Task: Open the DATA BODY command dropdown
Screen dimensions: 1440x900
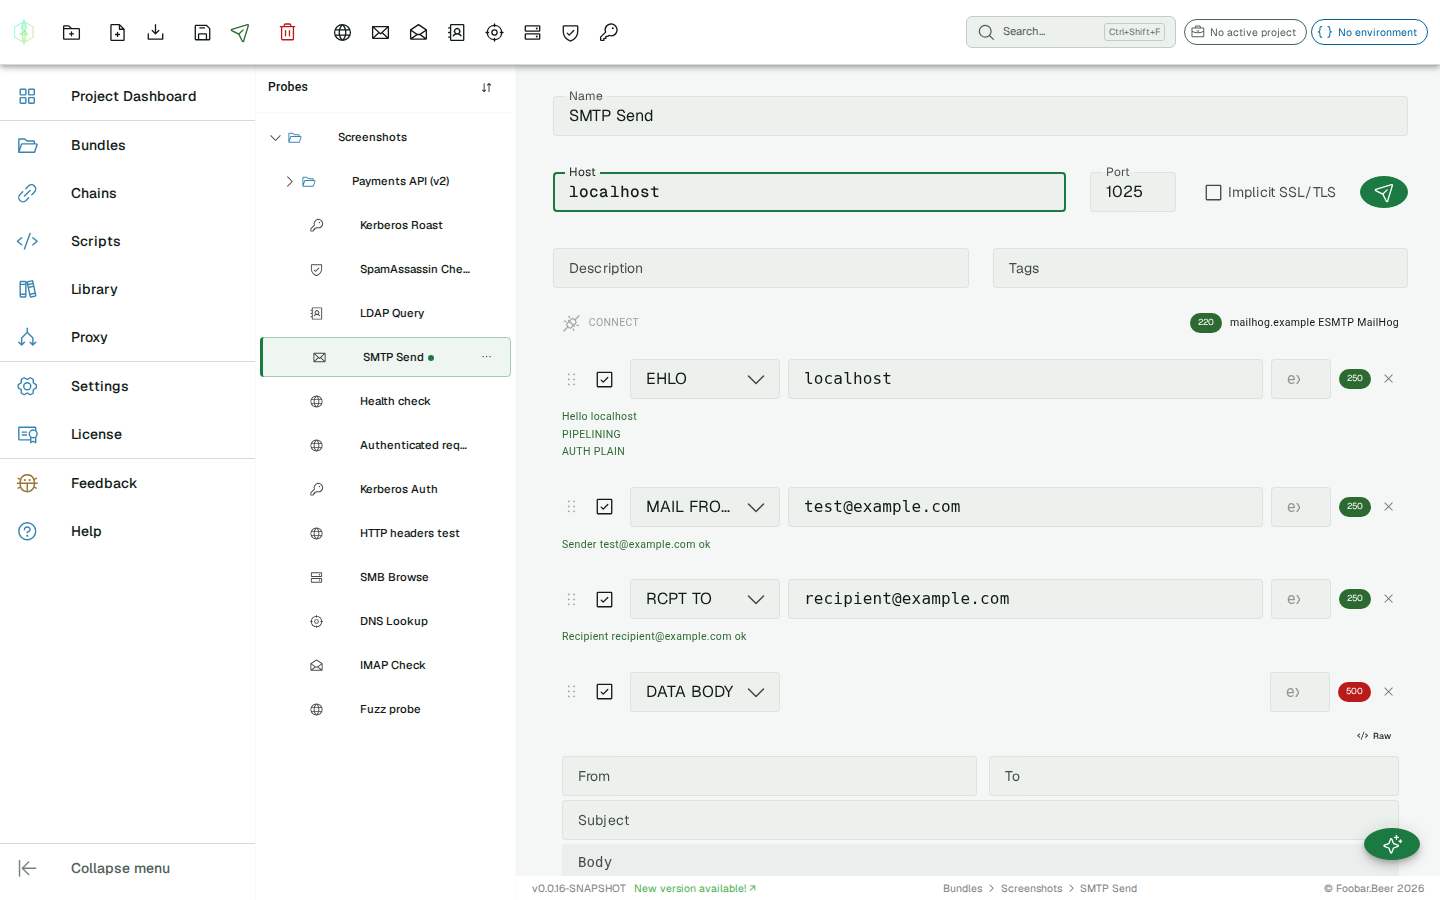Action: (705, 692)
